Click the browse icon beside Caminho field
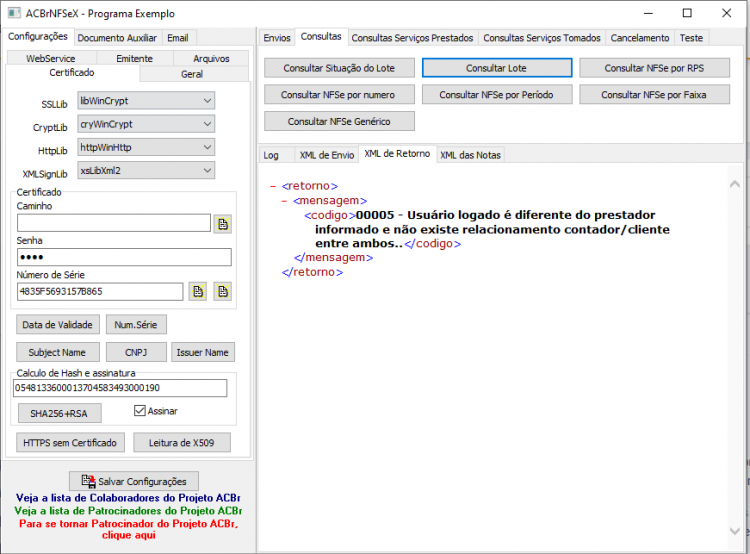 click(223, 224)
